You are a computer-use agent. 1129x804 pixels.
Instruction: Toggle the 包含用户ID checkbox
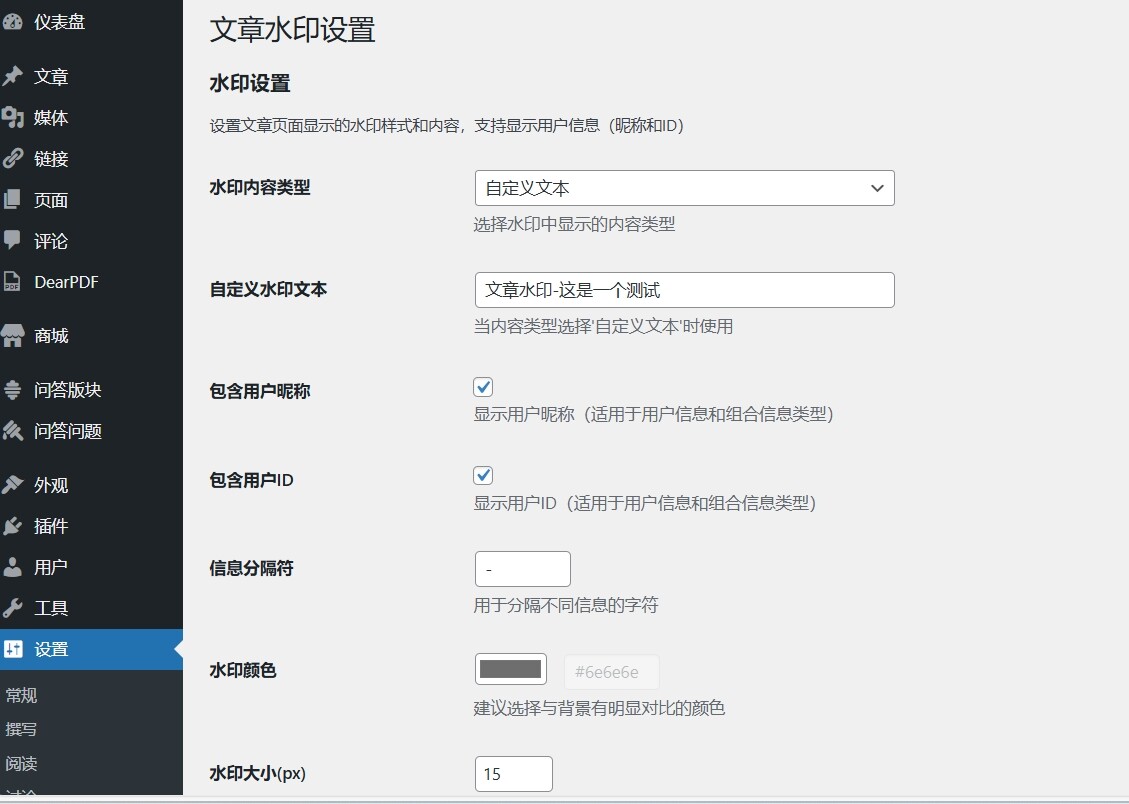483,475
